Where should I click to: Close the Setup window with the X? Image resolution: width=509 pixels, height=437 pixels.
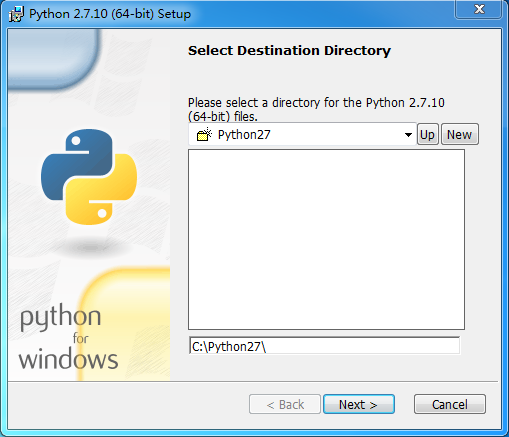(479, 9)
